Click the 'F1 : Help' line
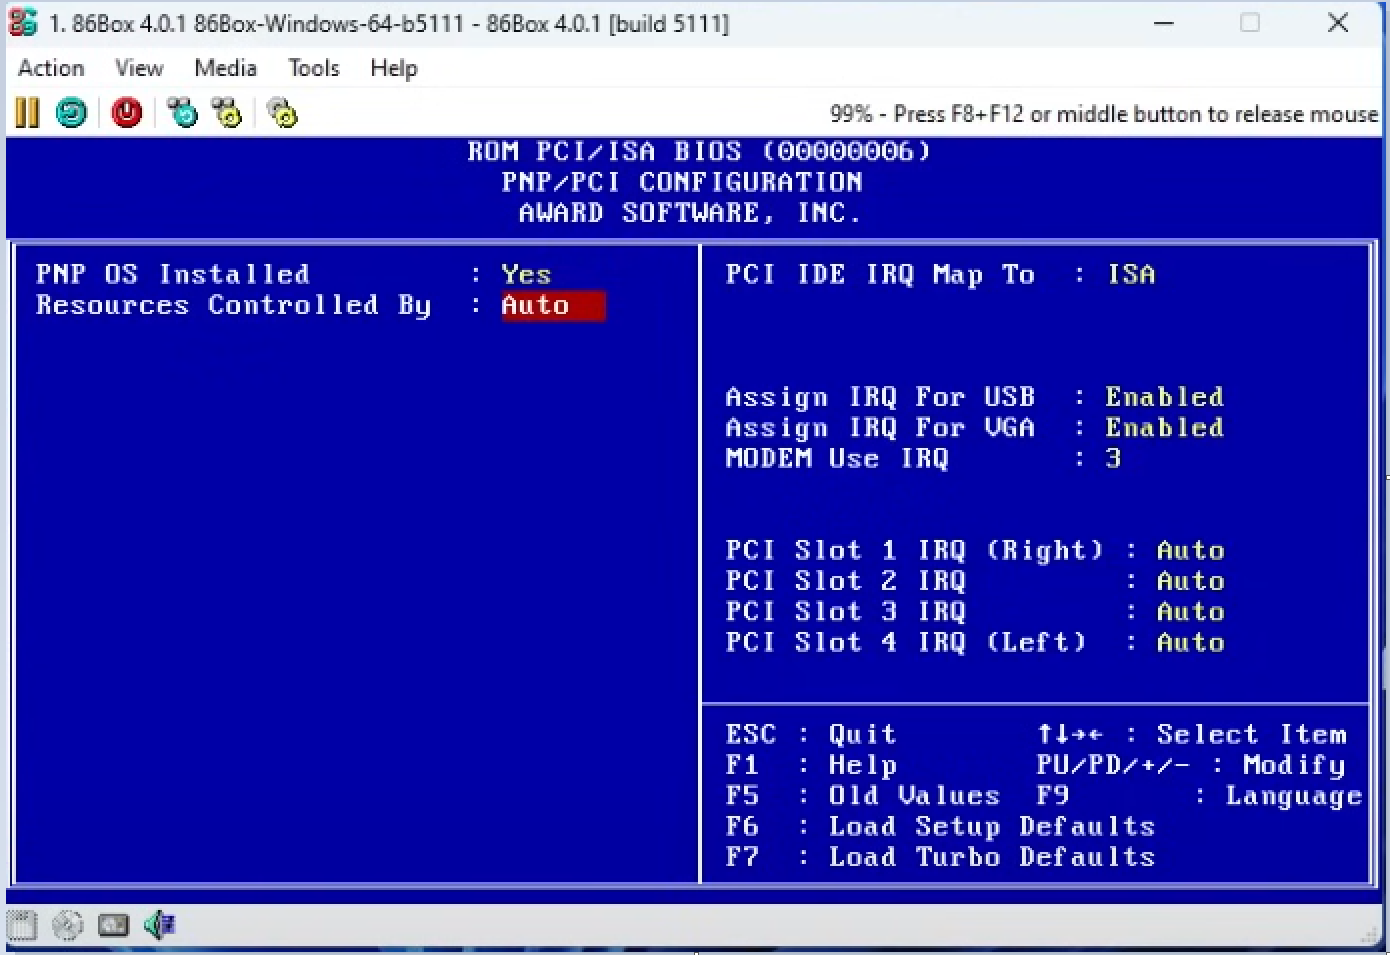The height and width of the screenshot is (955, 1390). (x=811, y=765)
